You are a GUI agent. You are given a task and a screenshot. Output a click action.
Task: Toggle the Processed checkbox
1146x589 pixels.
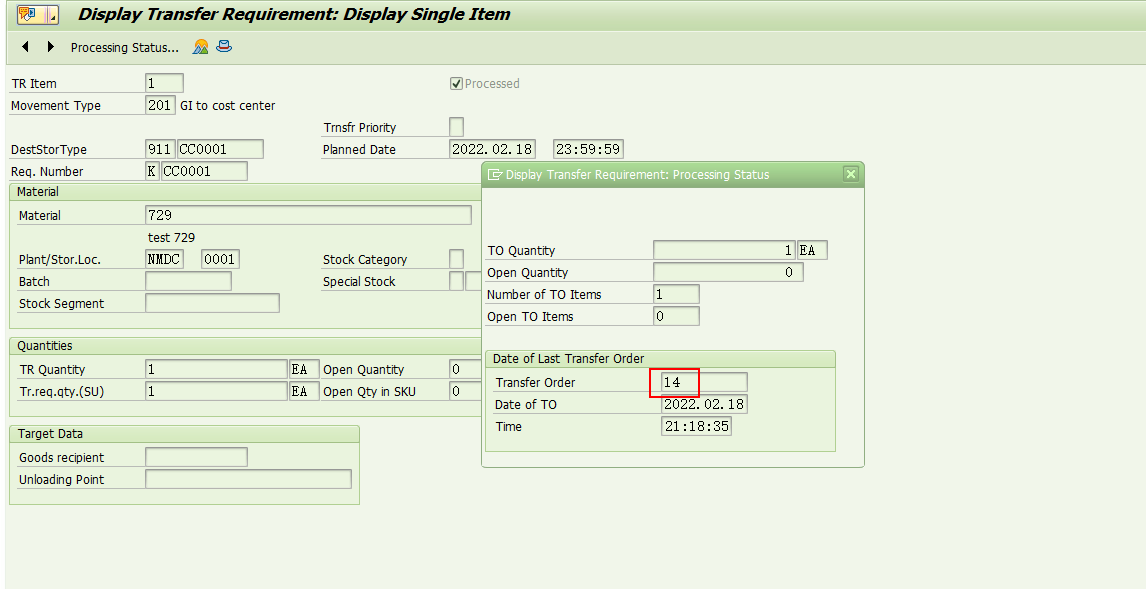[457, 83]
